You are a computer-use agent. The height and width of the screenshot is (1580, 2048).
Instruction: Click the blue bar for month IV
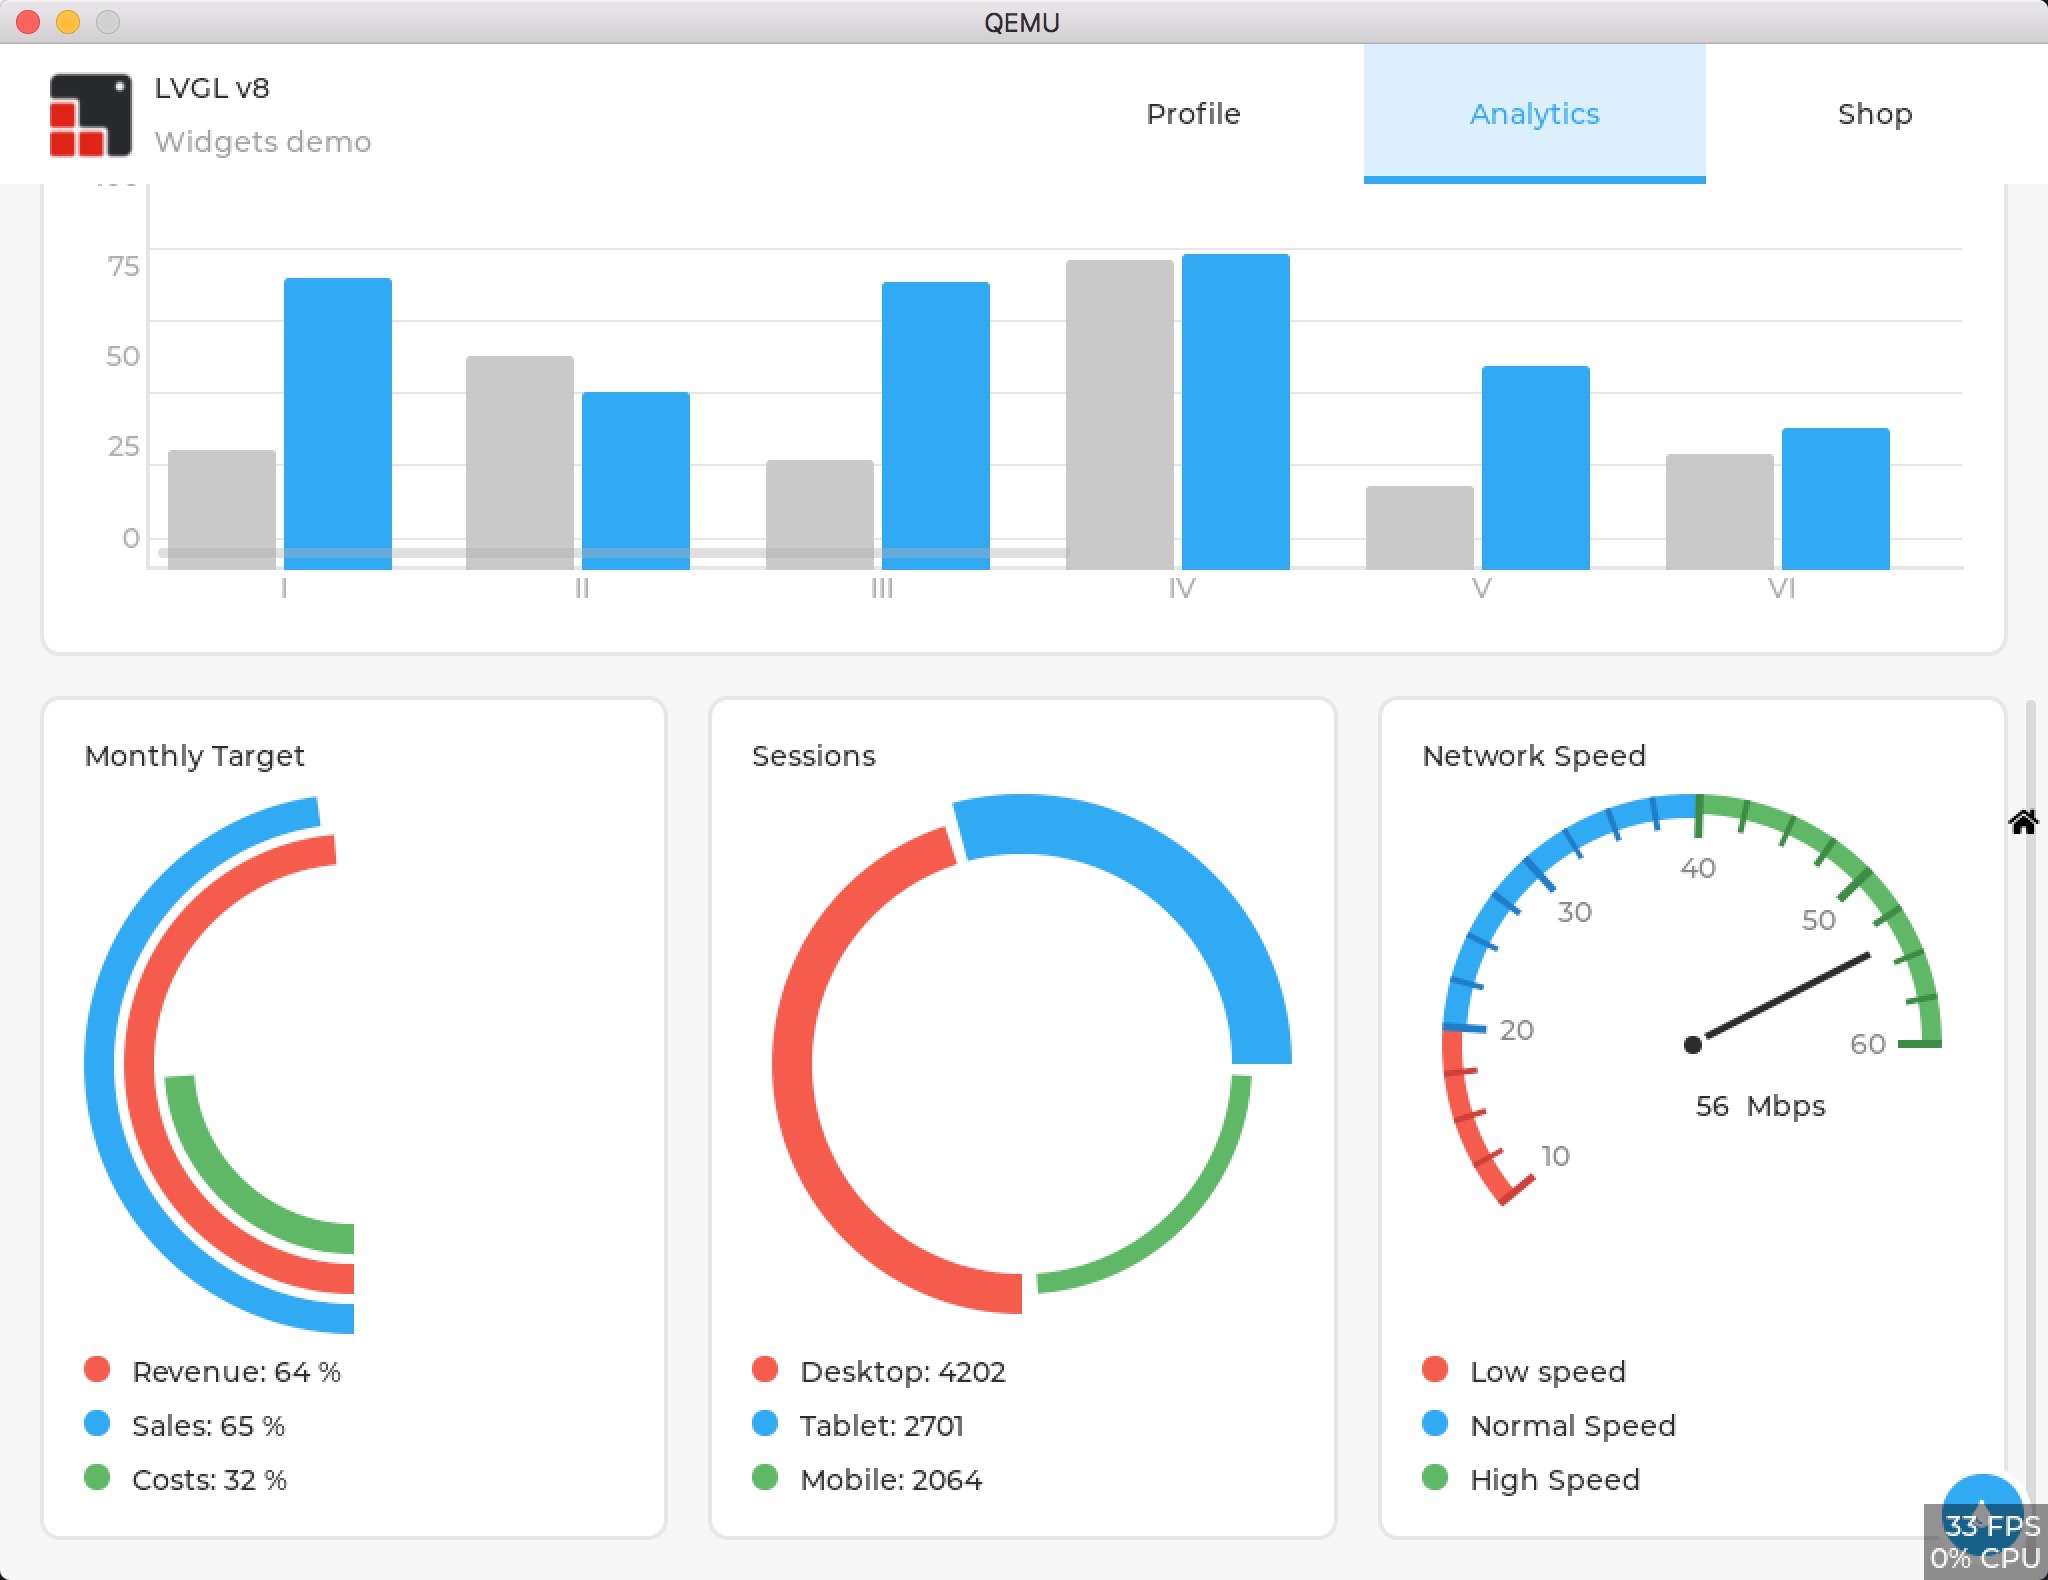tap(1235, 410)
